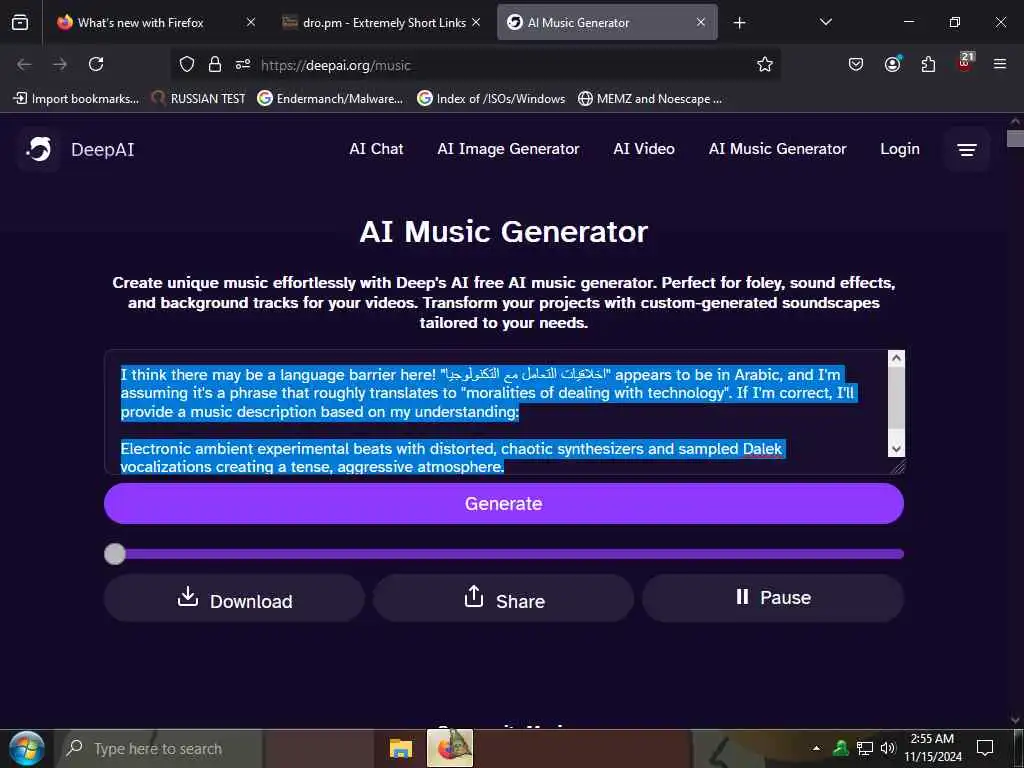Open Firefox account icon
This screenshot has height=768, width=1024.
click(x=892, y=64)
